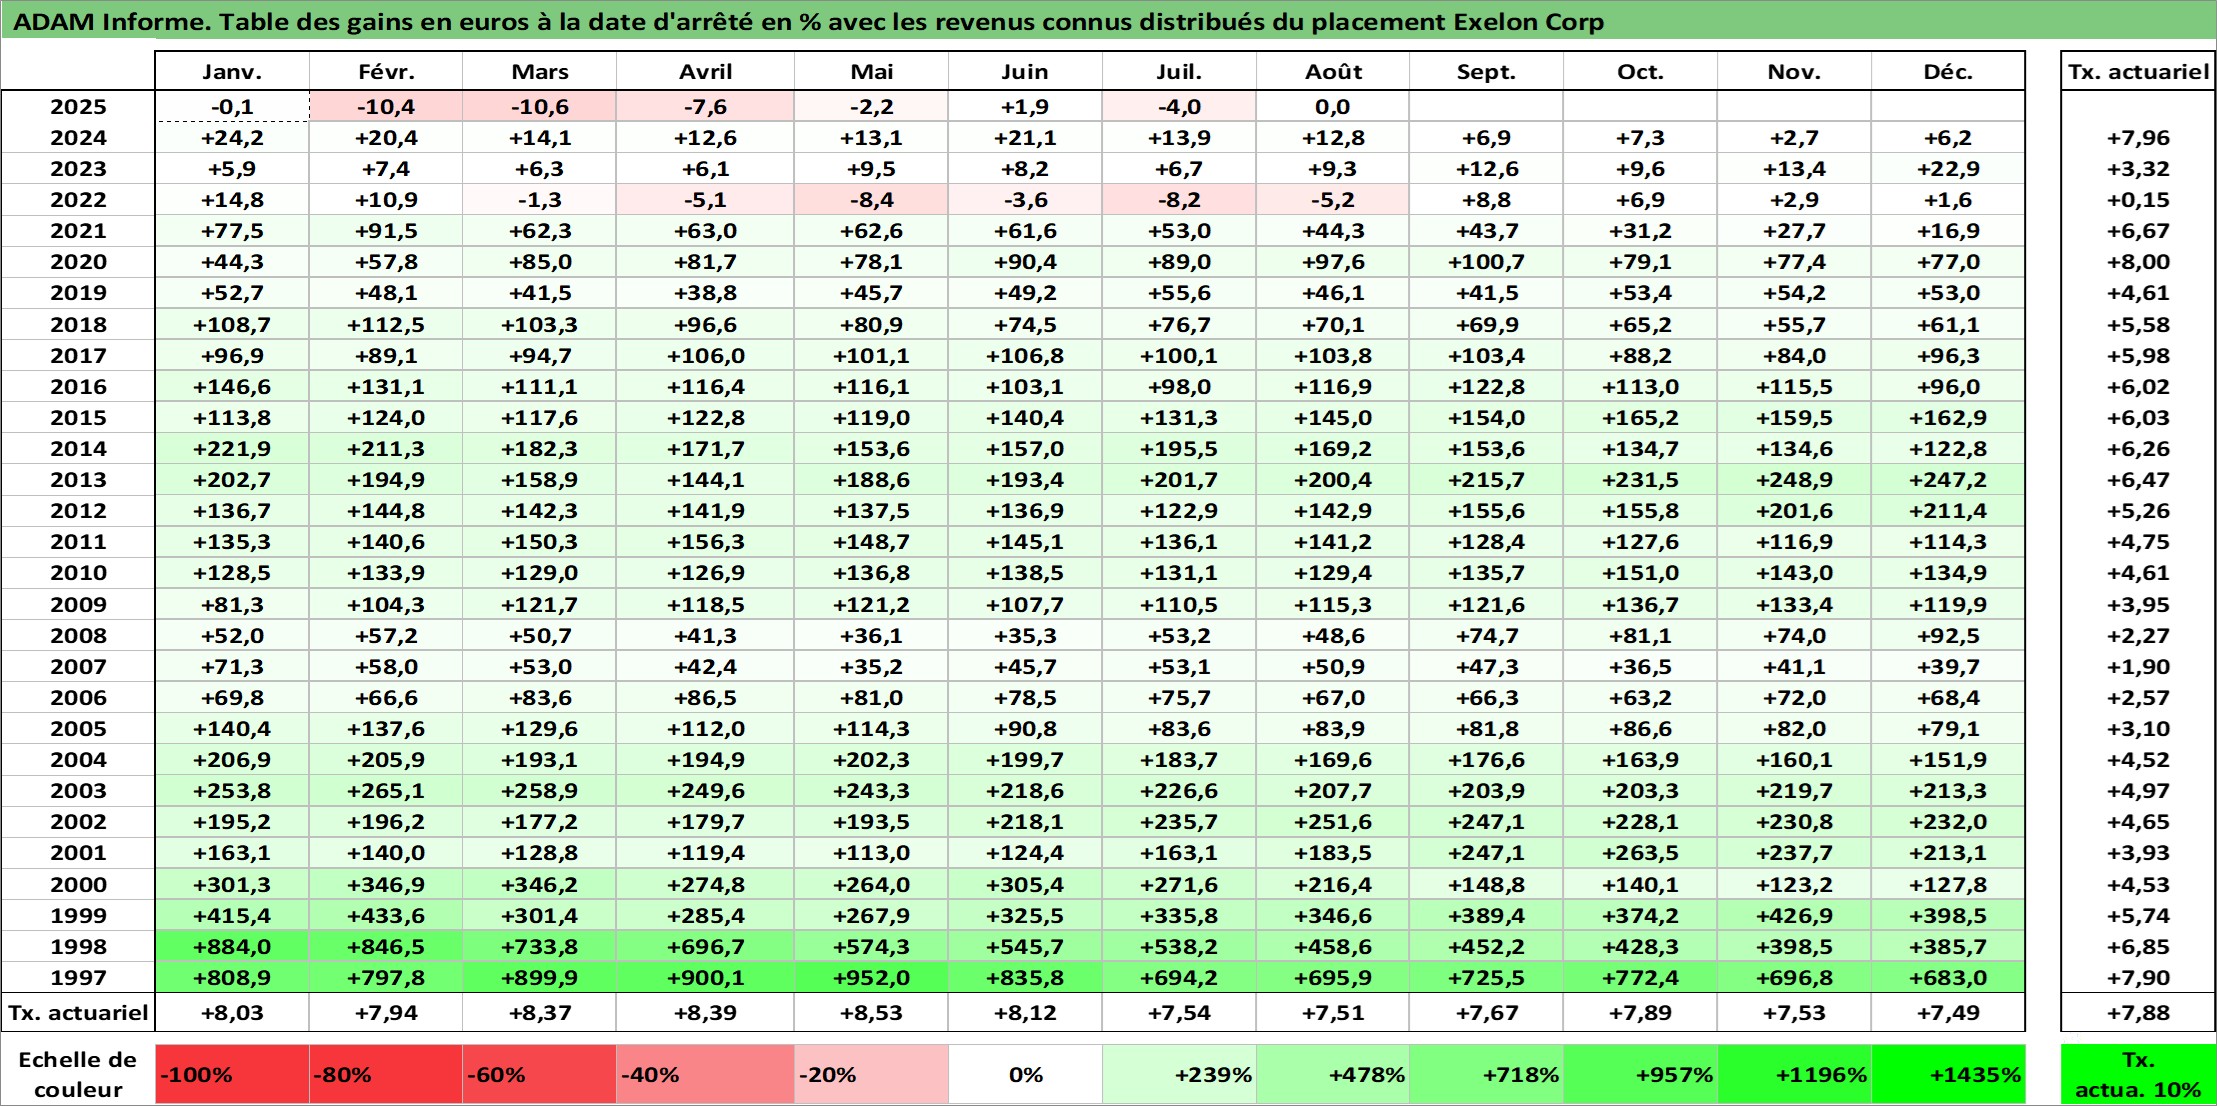
Task: Select cell -10,4 in the 2025 row
Action: (x=386, y=106)
